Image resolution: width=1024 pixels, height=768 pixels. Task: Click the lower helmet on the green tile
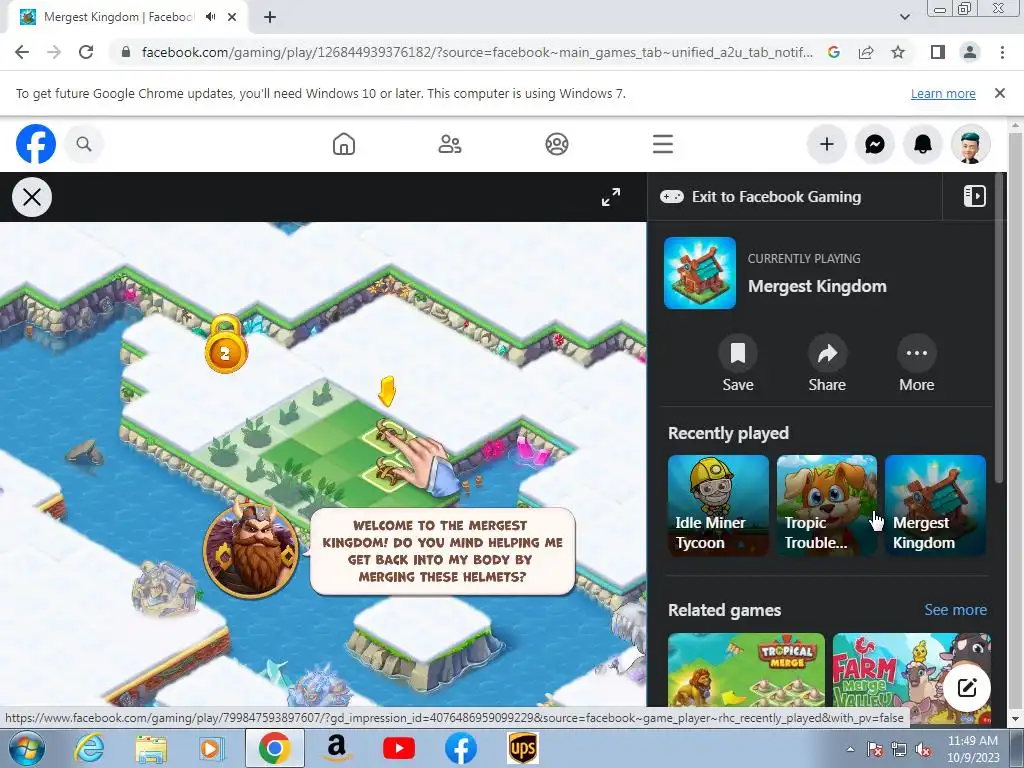coord(389,473)
